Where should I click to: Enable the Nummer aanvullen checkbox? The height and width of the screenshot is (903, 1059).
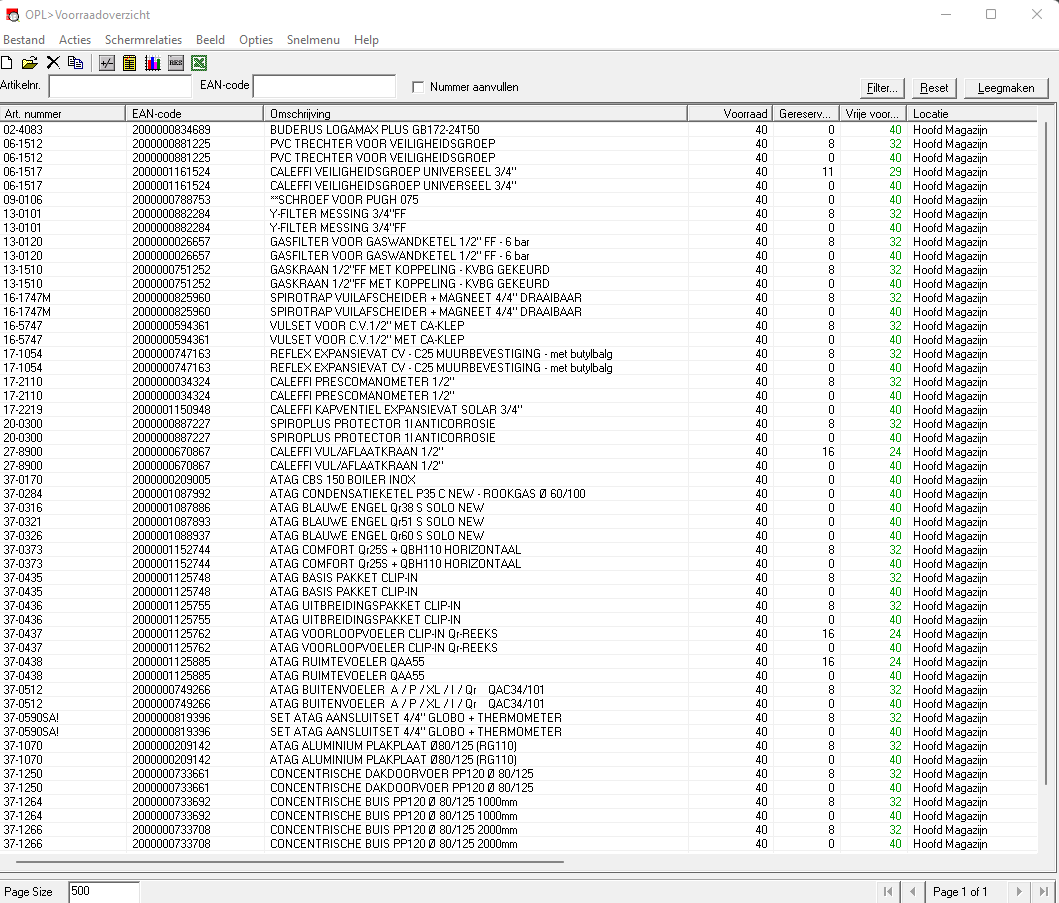click(x=418, y=87)
